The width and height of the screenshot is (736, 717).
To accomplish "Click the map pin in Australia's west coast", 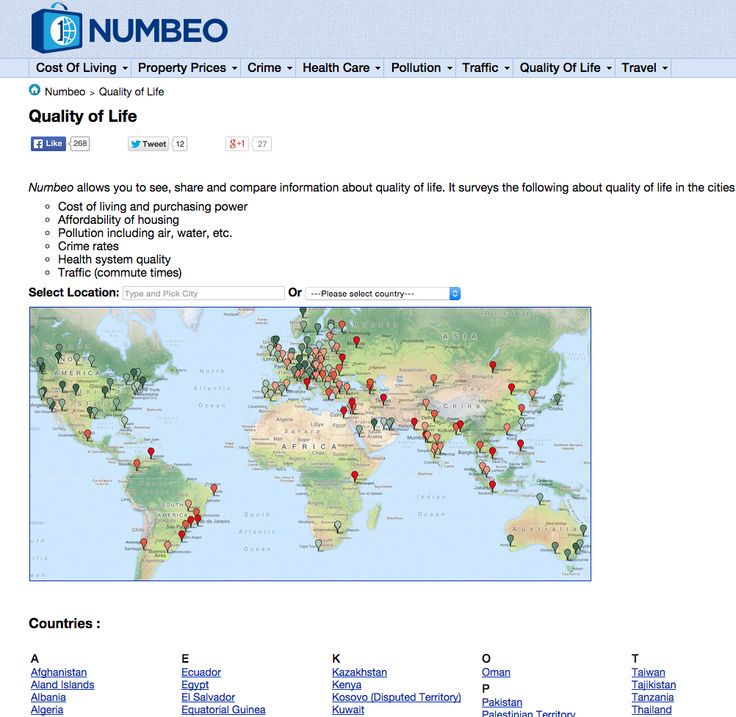I will click(x=511, y=539).
